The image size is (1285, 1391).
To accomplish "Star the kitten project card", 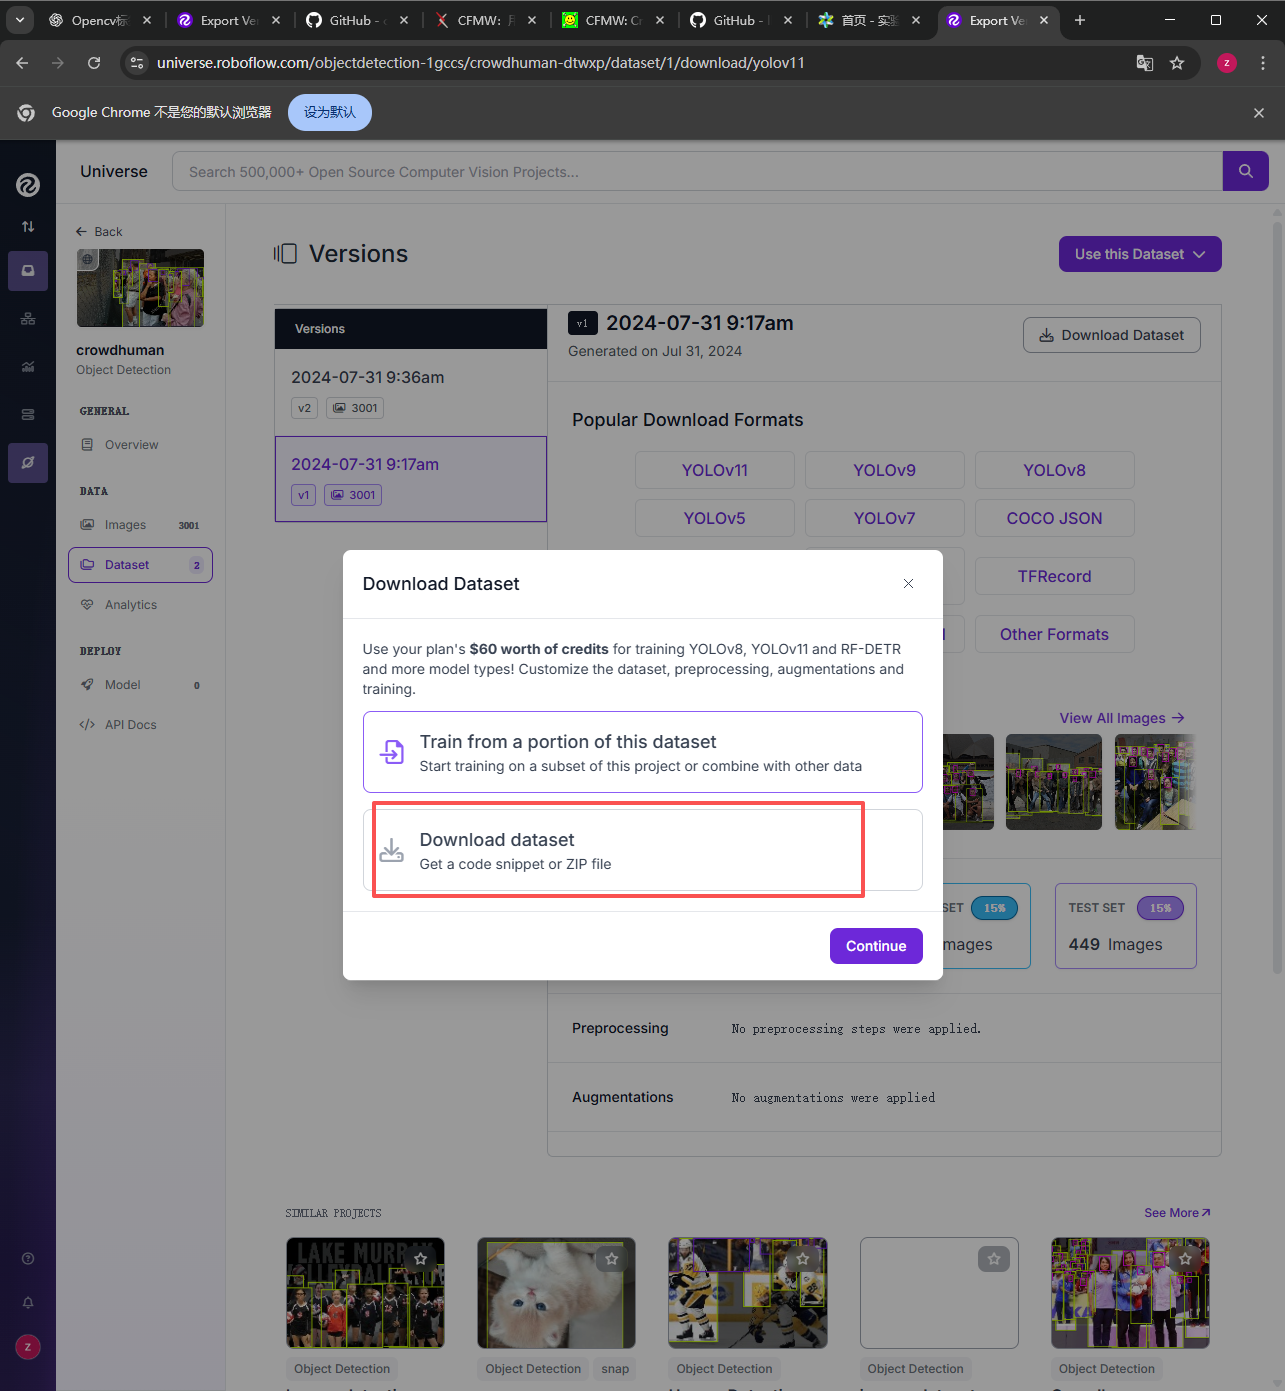I will pyautogui.click(x=612, y=1259).
